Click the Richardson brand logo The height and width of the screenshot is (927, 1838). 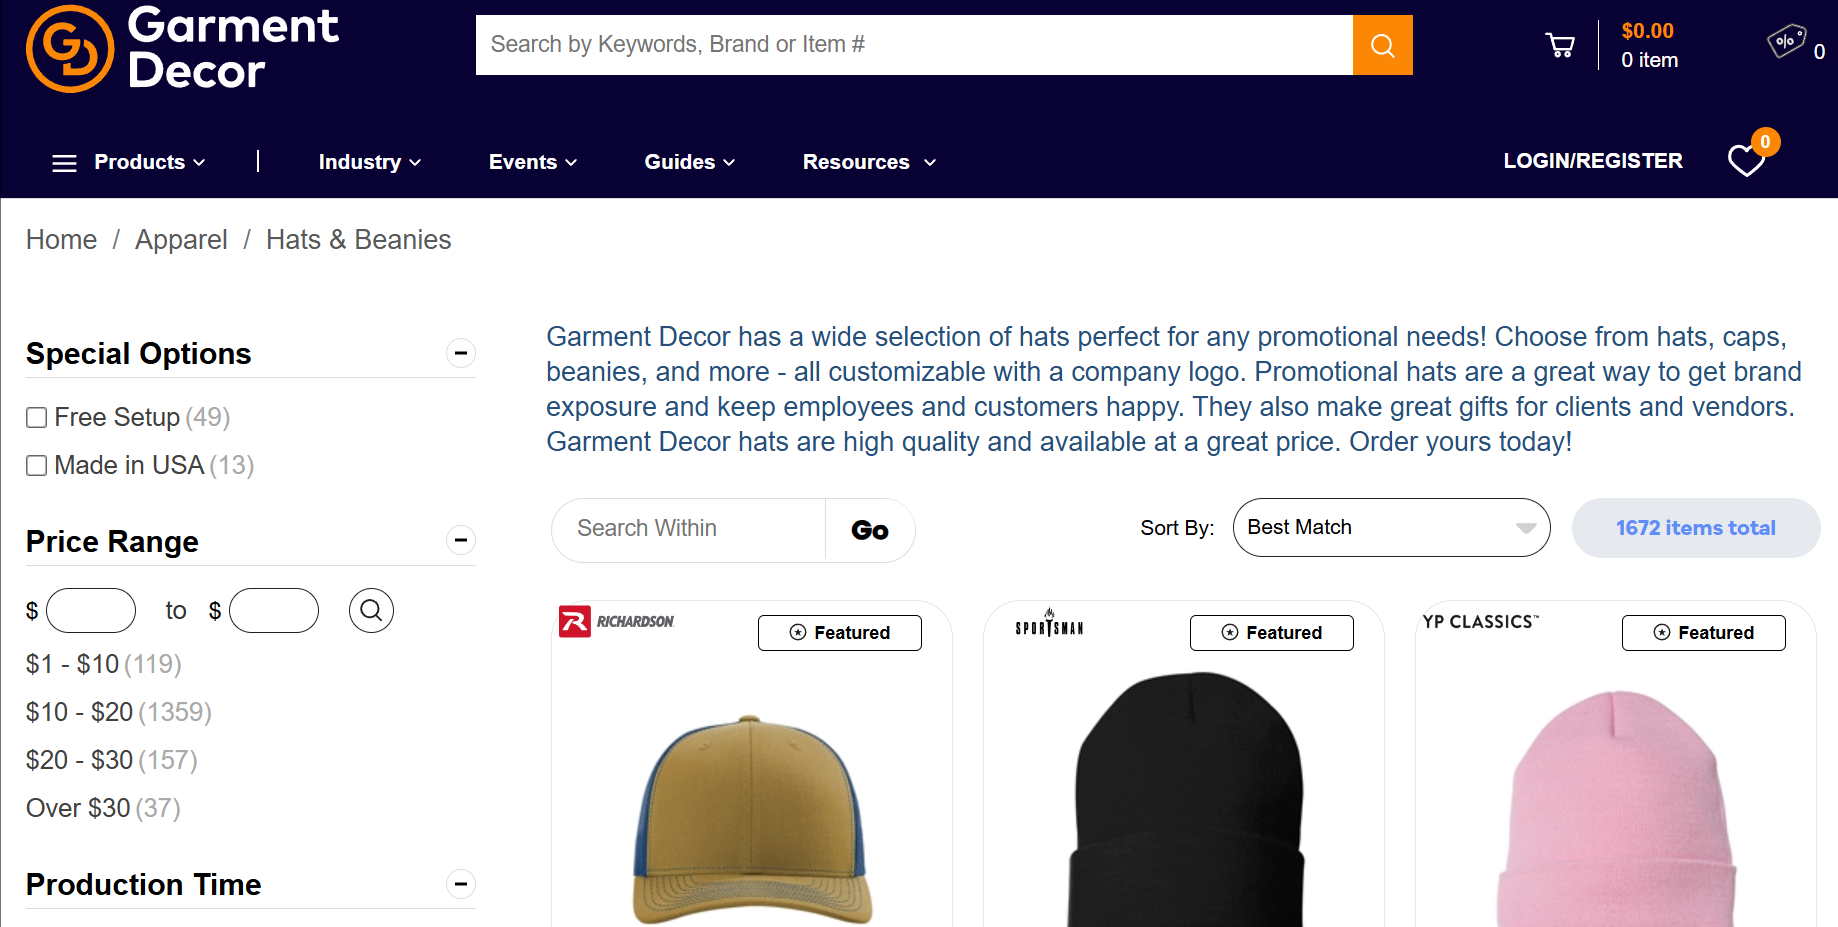[x=617, y=621]
